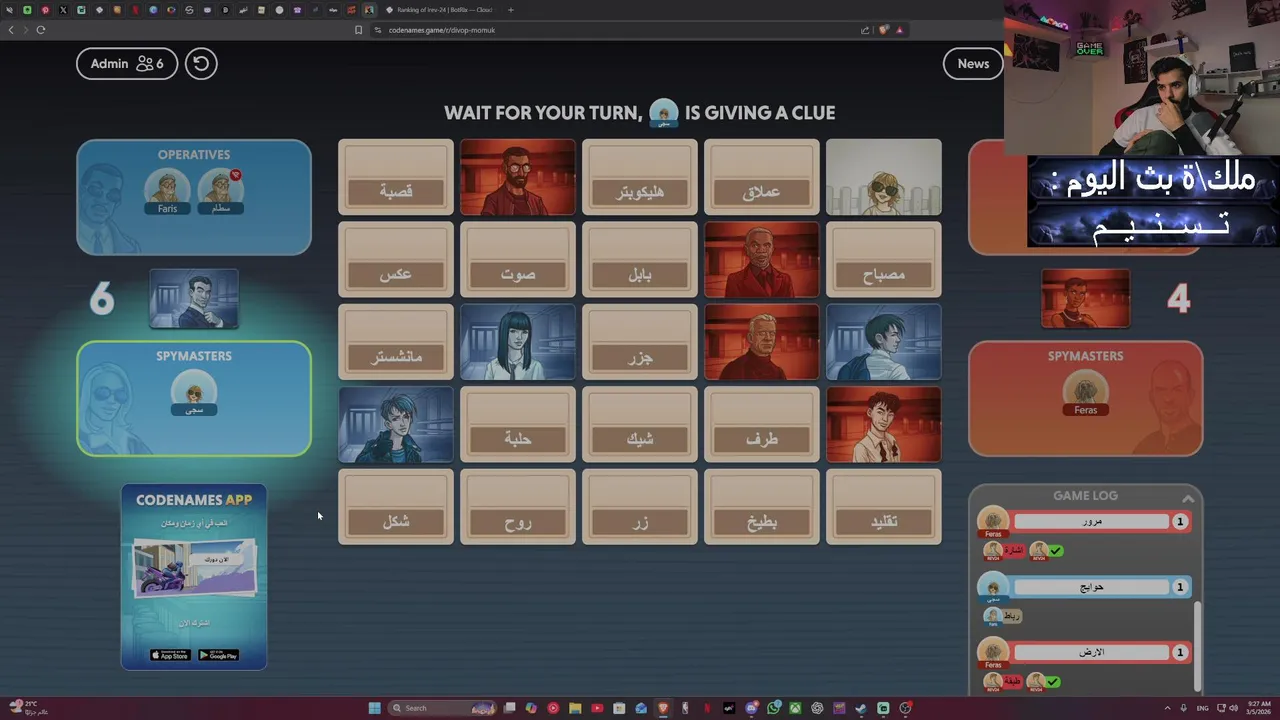Open the Google Play download badge
This screenshot has height=720, width=1280.
tap(218, 655)
